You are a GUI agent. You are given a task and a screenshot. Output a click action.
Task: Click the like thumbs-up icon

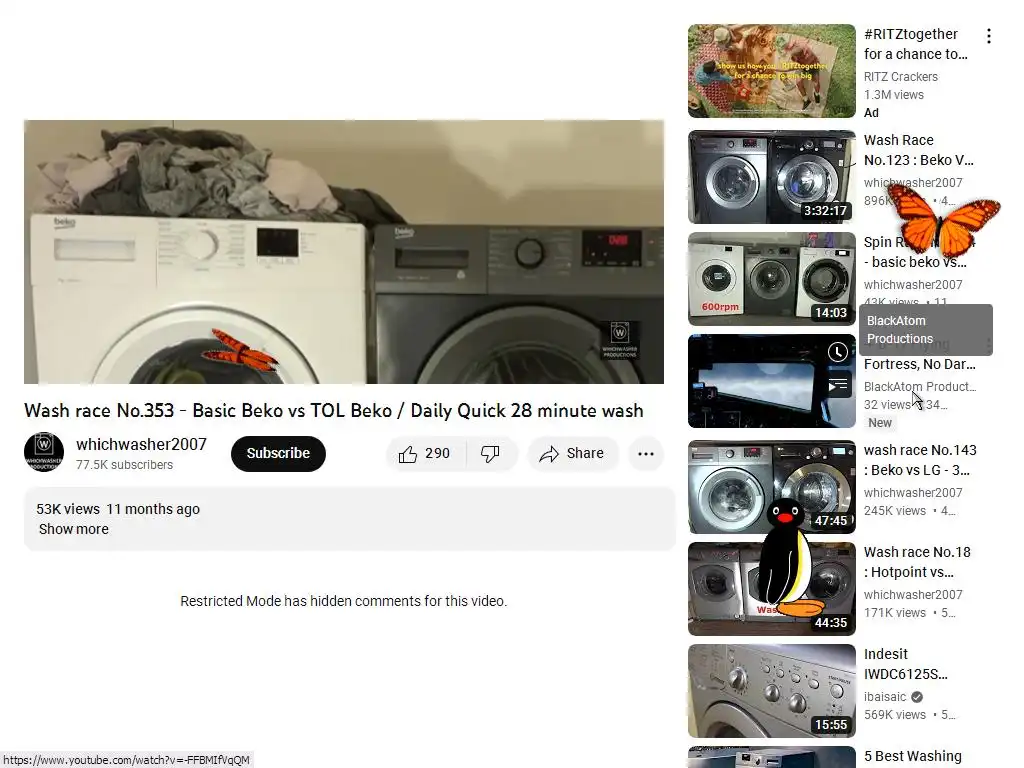tap(408, 454)
